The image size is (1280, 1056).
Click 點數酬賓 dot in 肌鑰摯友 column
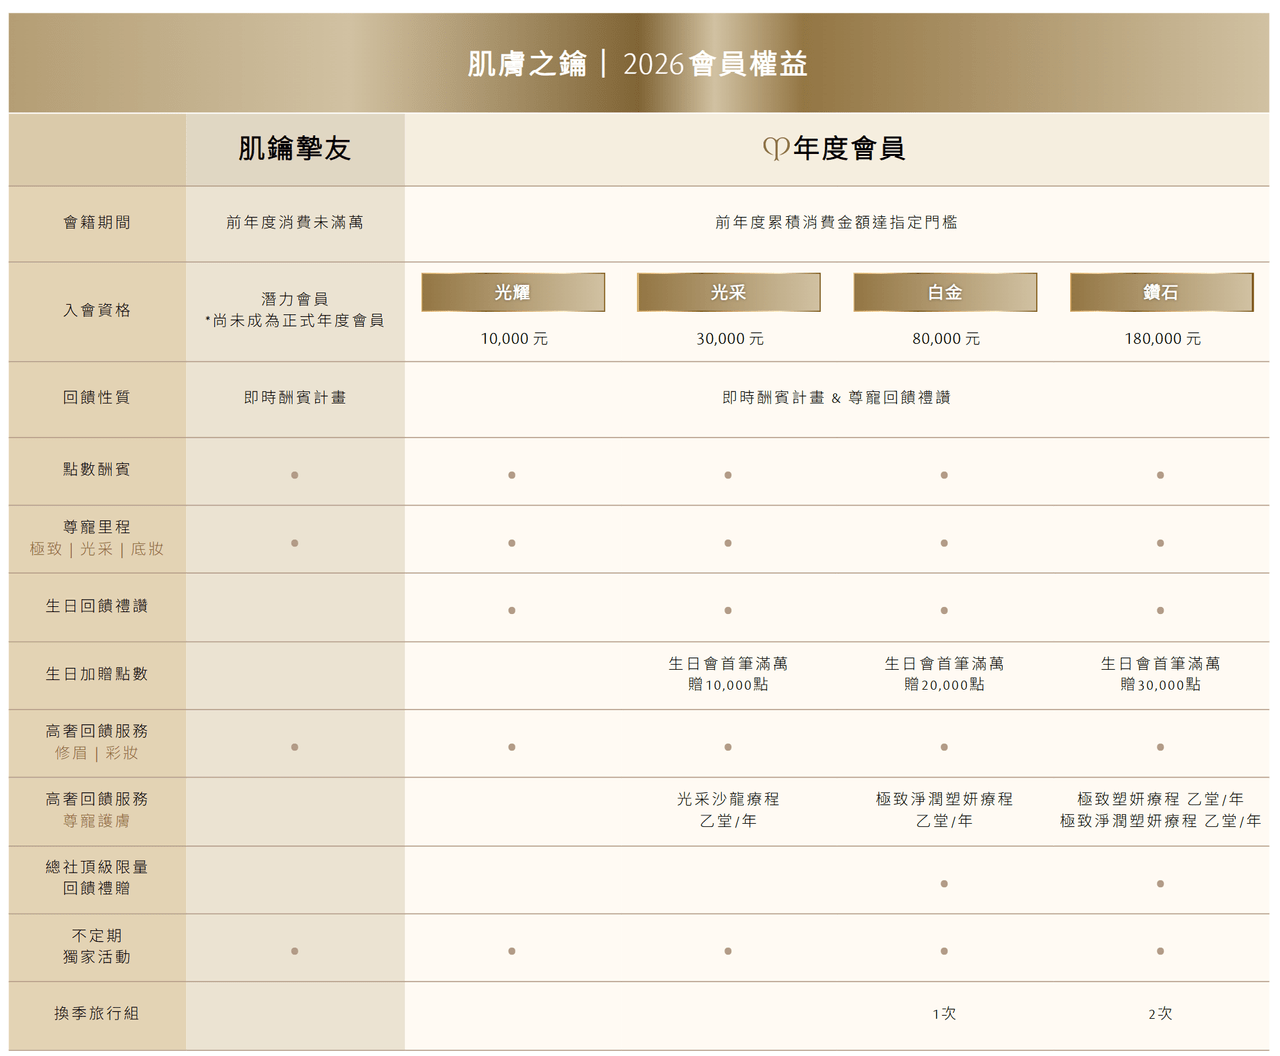(295, 475)
